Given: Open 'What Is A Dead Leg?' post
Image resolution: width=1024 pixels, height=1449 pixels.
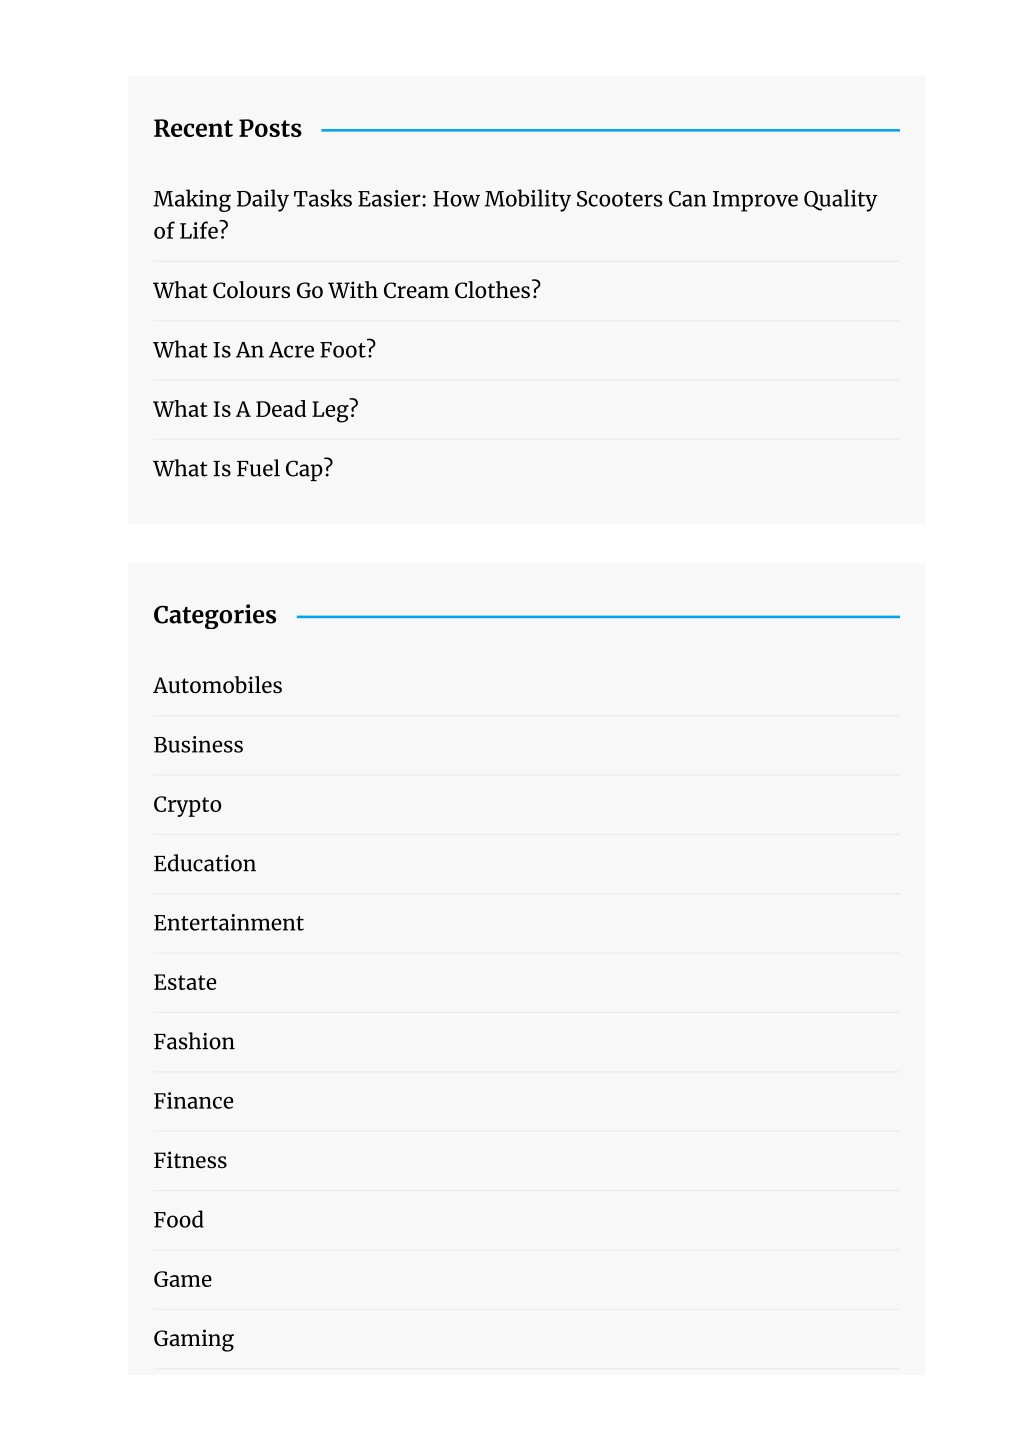Looking at the screenshot, I should tap(255, 409).
